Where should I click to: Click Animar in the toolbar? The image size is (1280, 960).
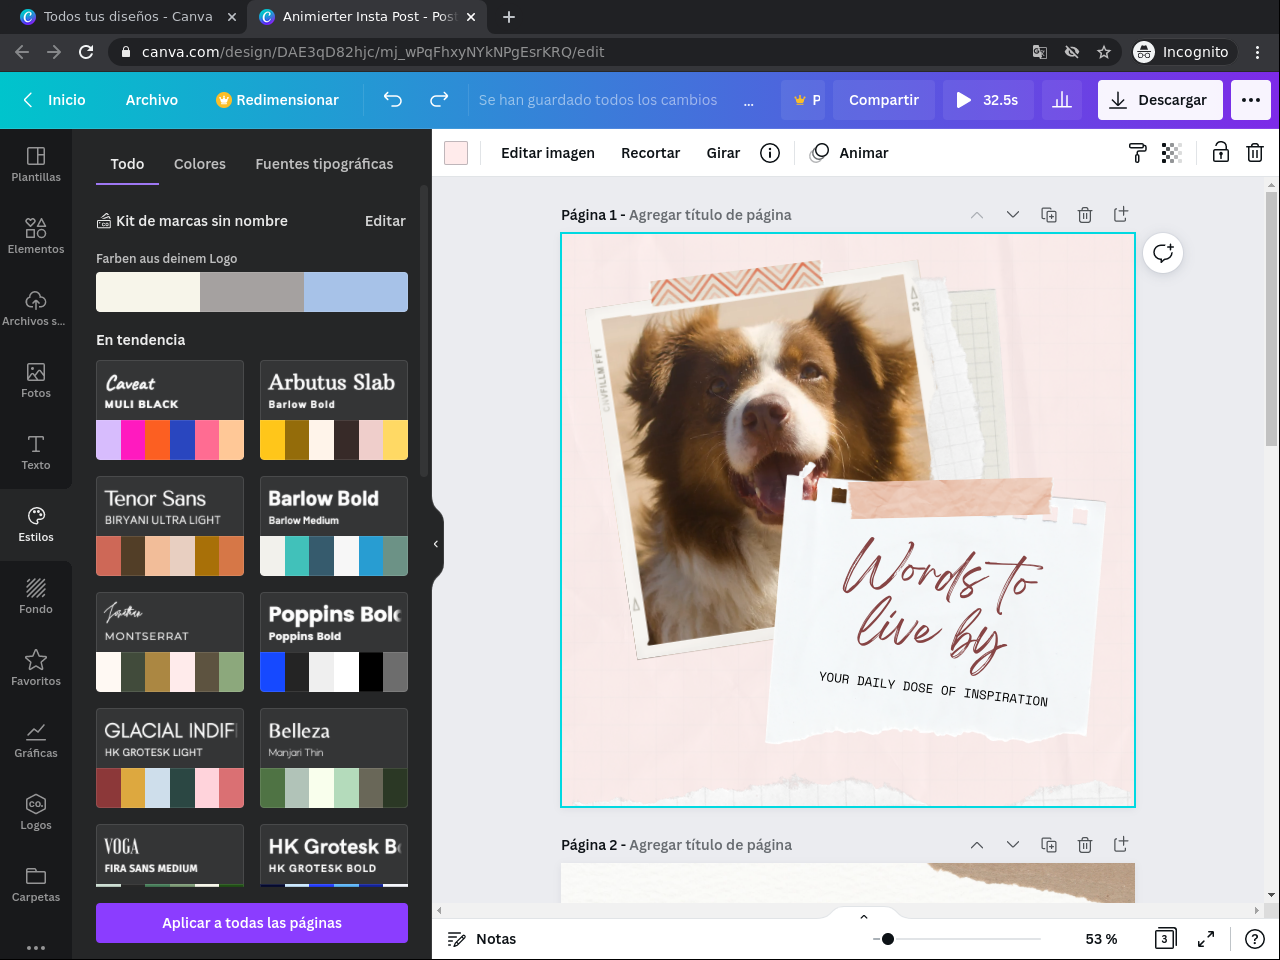[x=849, y=153]
